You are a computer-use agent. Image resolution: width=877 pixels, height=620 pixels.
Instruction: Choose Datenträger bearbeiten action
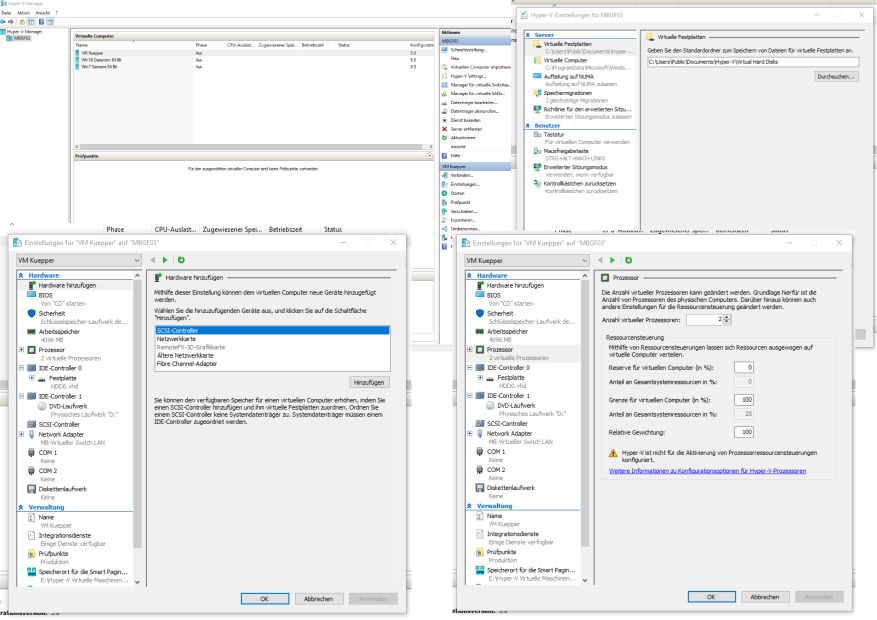(474, 102)
